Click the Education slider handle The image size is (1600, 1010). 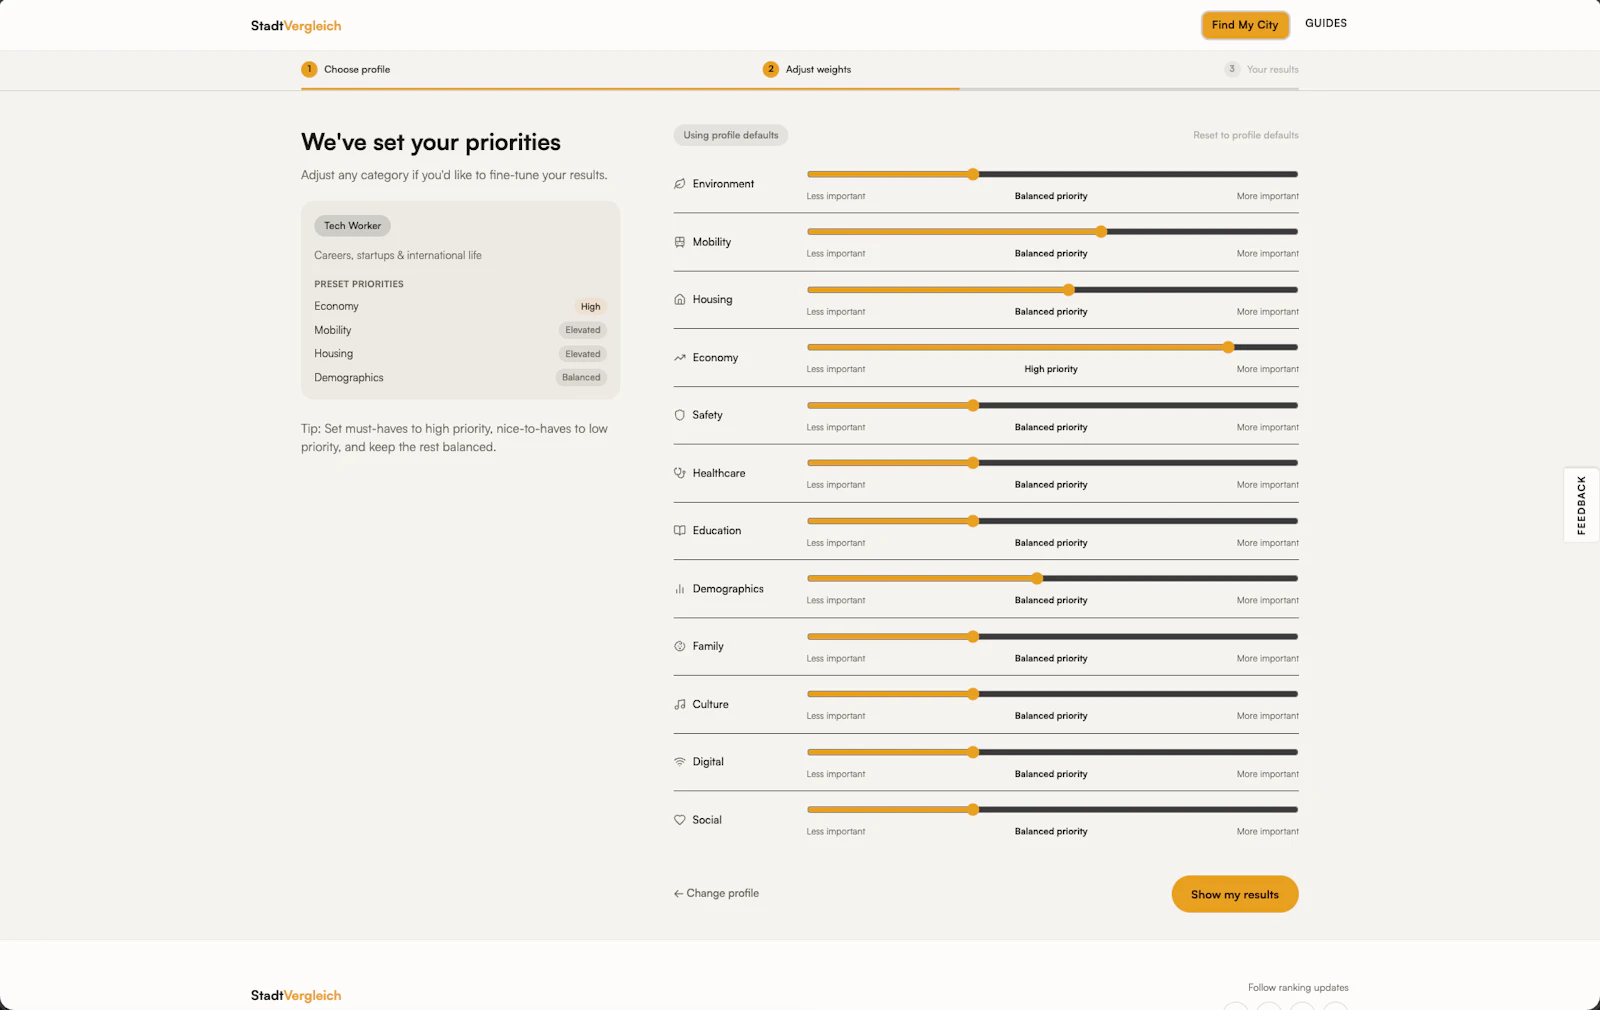click(x=973, y=521)
